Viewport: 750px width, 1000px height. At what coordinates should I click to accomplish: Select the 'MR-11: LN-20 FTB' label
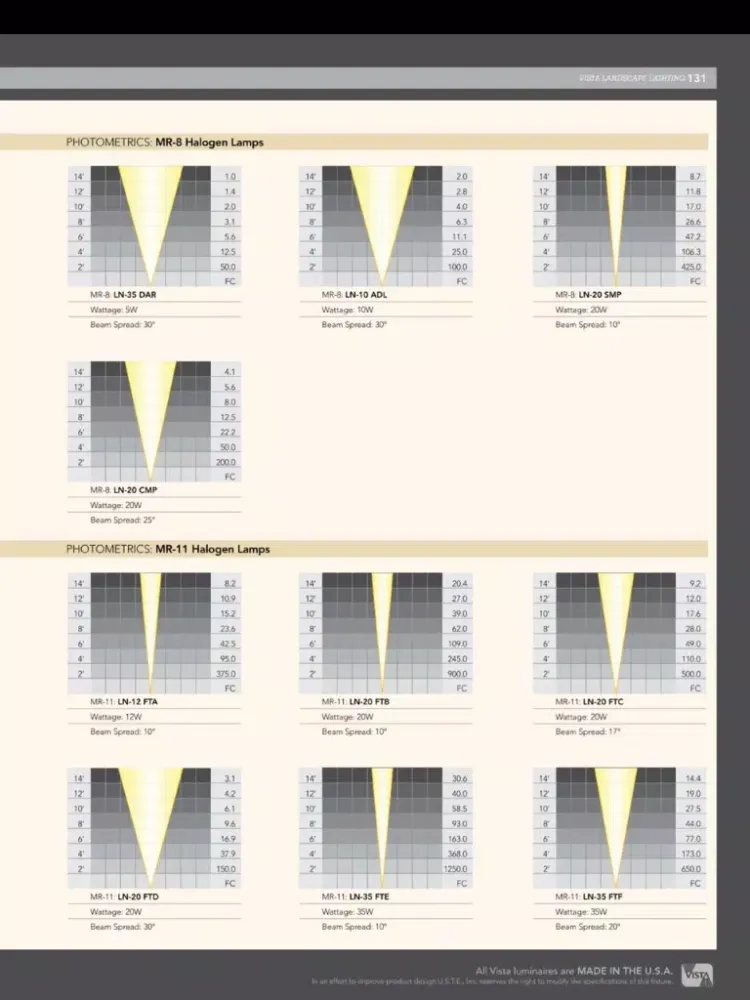pyautogui.click(x=356, y=702)
